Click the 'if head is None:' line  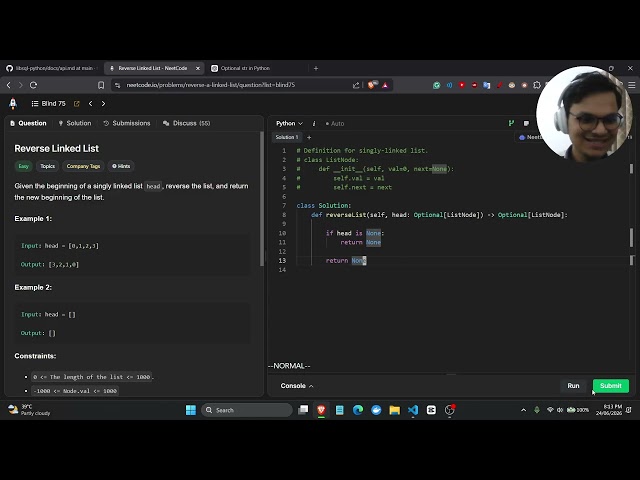(355, 233)
